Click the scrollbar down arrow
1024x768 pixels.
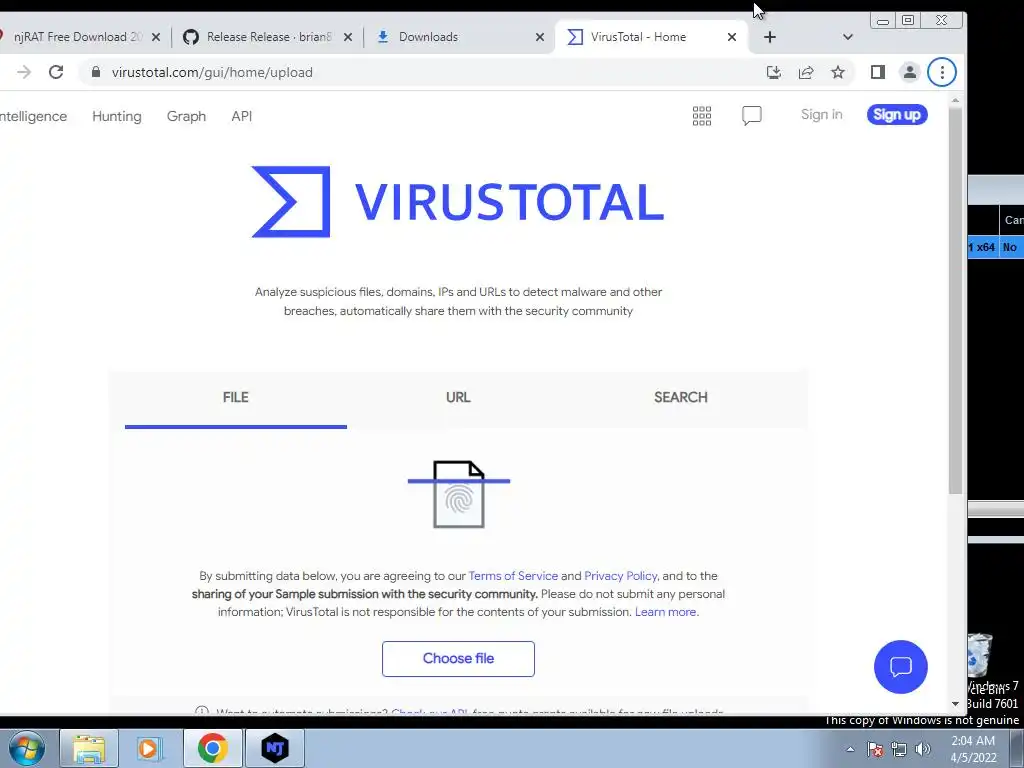point(955,704)
